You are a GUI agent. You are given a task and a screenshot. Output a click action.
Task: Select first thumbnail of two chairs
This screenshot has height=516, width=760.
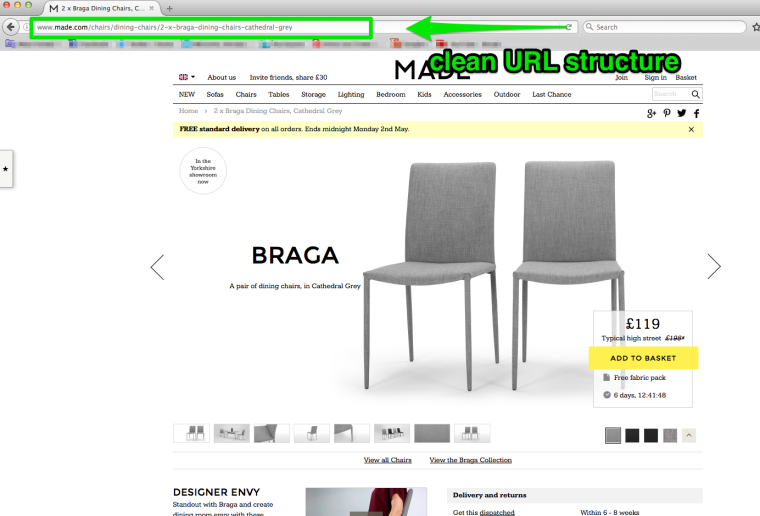[191, 433]
